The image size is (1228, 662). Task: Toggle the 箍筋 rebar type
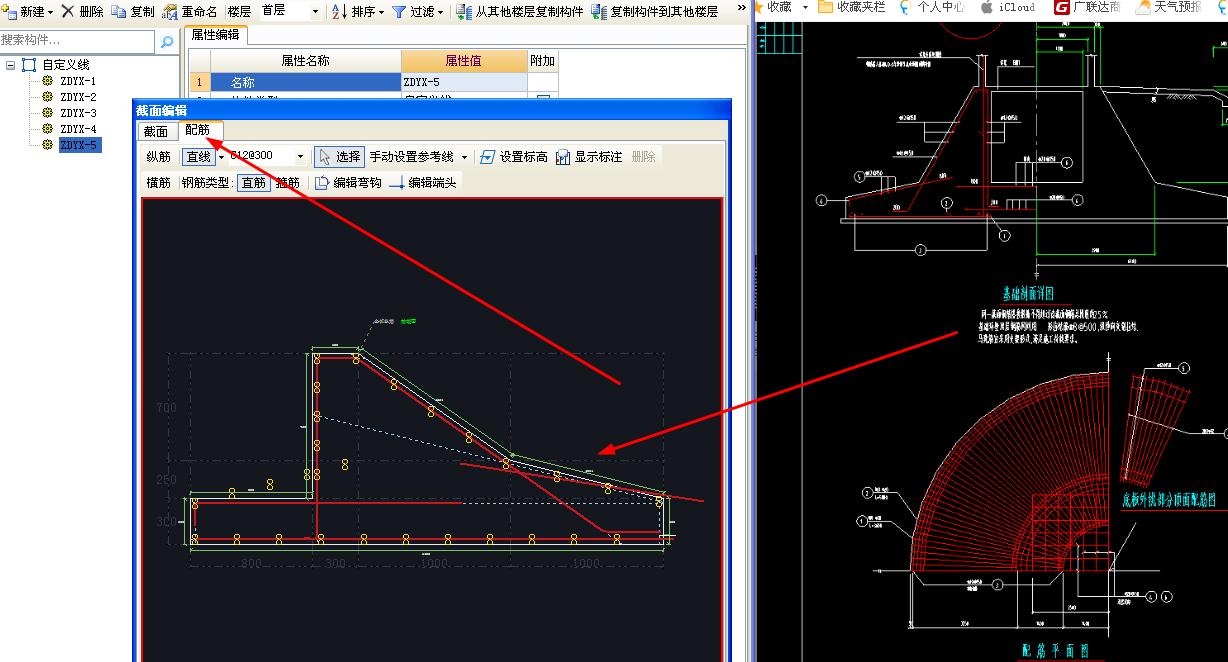(x=287, y=183)
